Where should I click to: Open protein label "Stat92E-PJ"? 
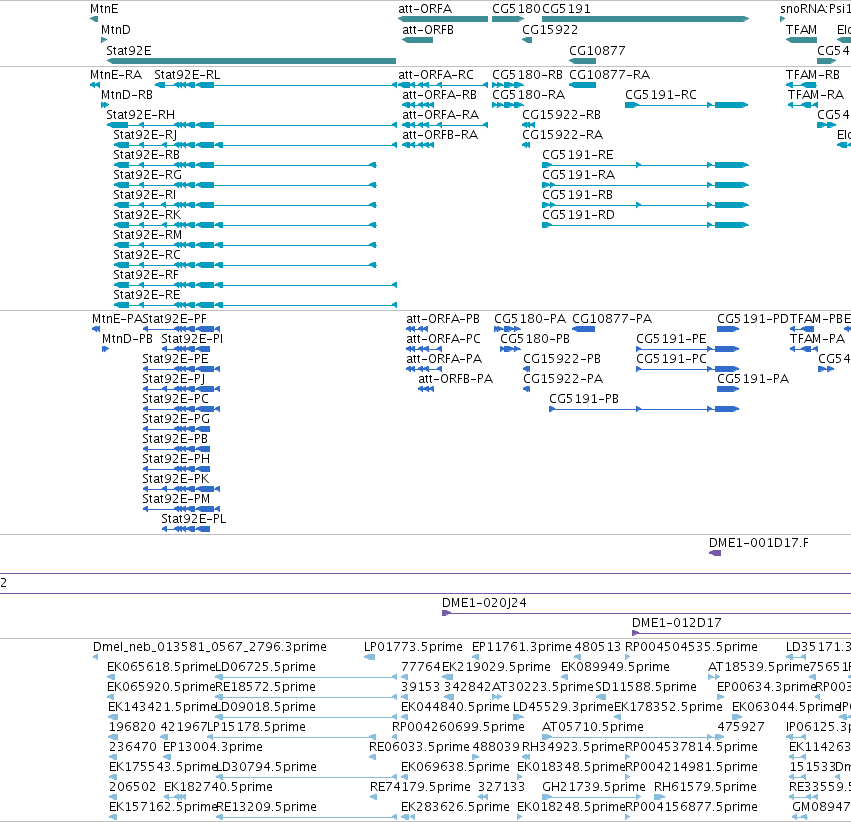coord(174,379)
